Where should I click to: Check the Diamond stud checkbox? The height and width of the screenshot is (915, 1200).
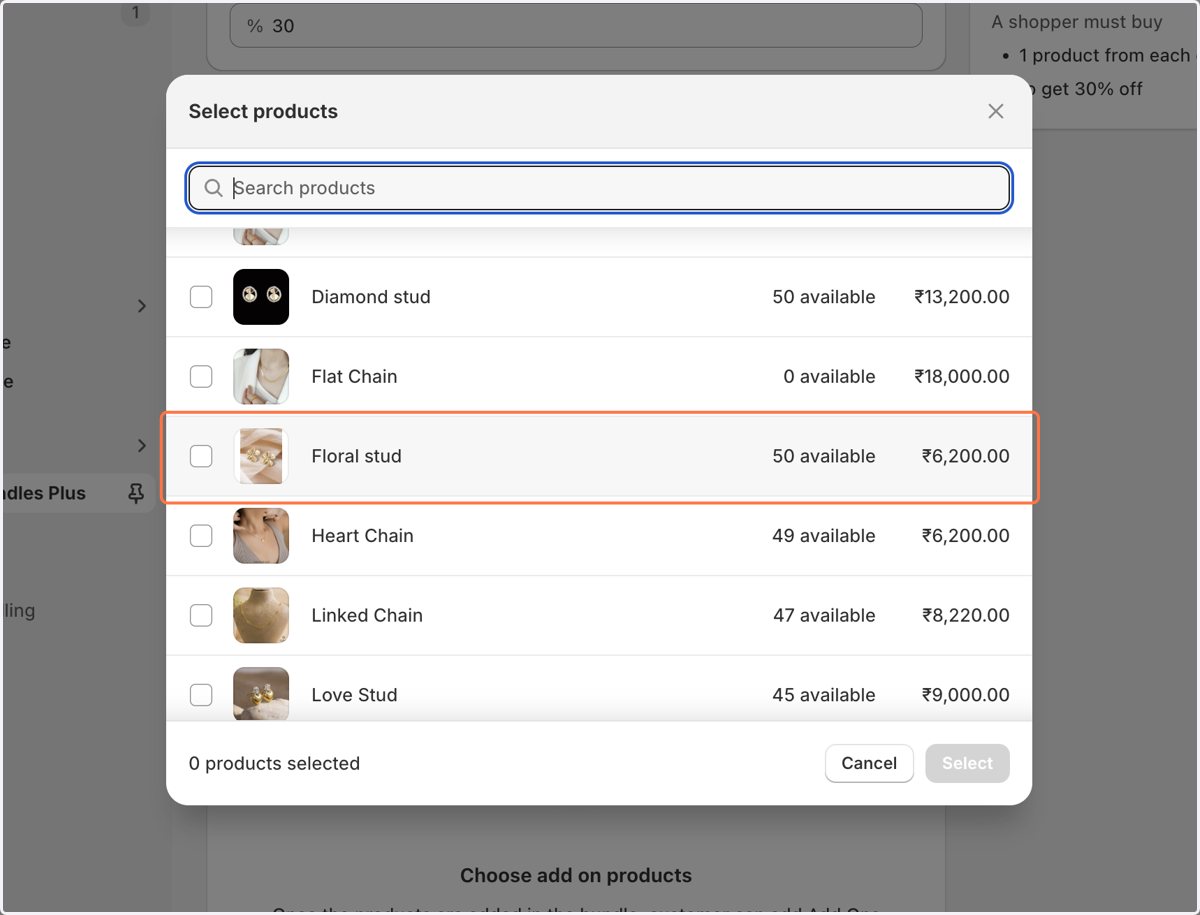[201, 297]
